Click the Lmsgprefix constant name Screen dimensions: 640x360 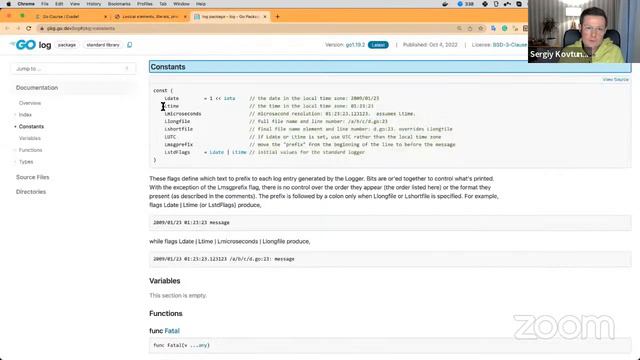tap(178, 144)
